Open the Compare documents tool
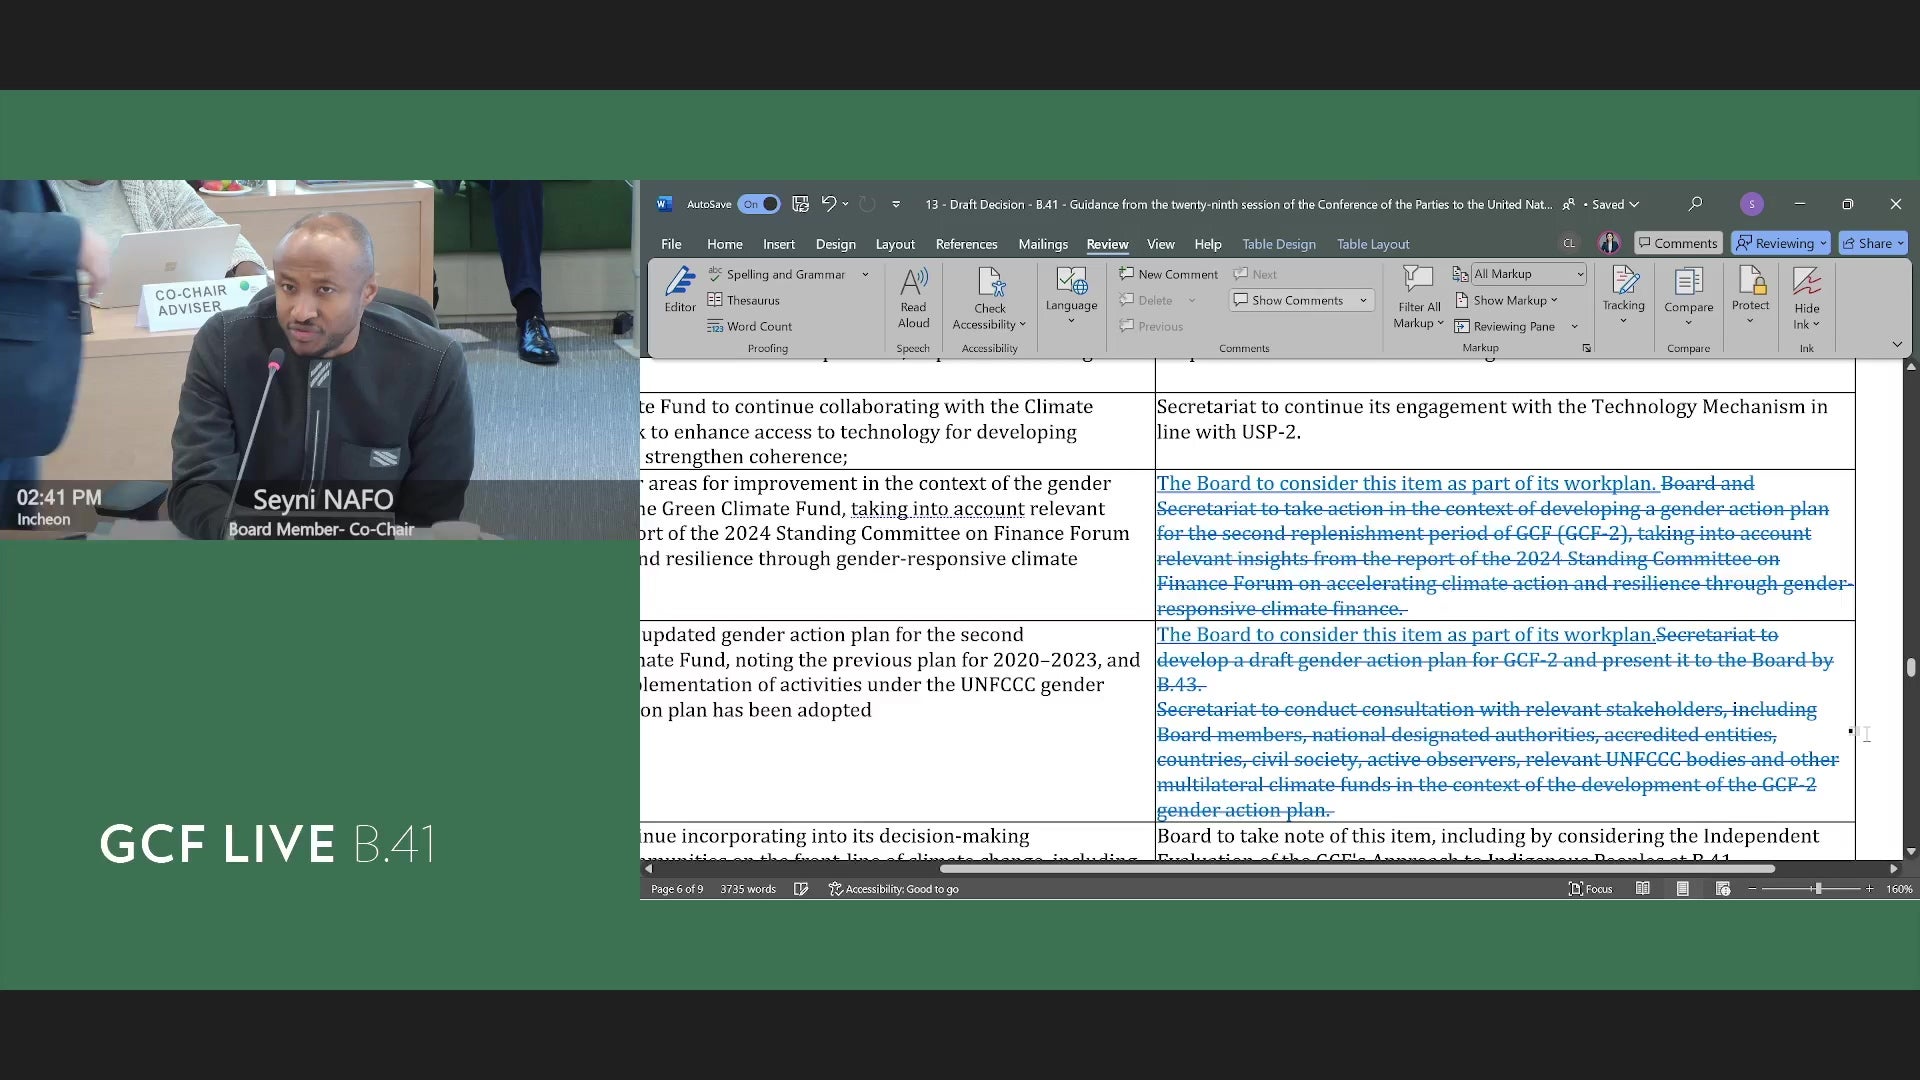The image size is (1920, 1080). [x=1688, y=295]
